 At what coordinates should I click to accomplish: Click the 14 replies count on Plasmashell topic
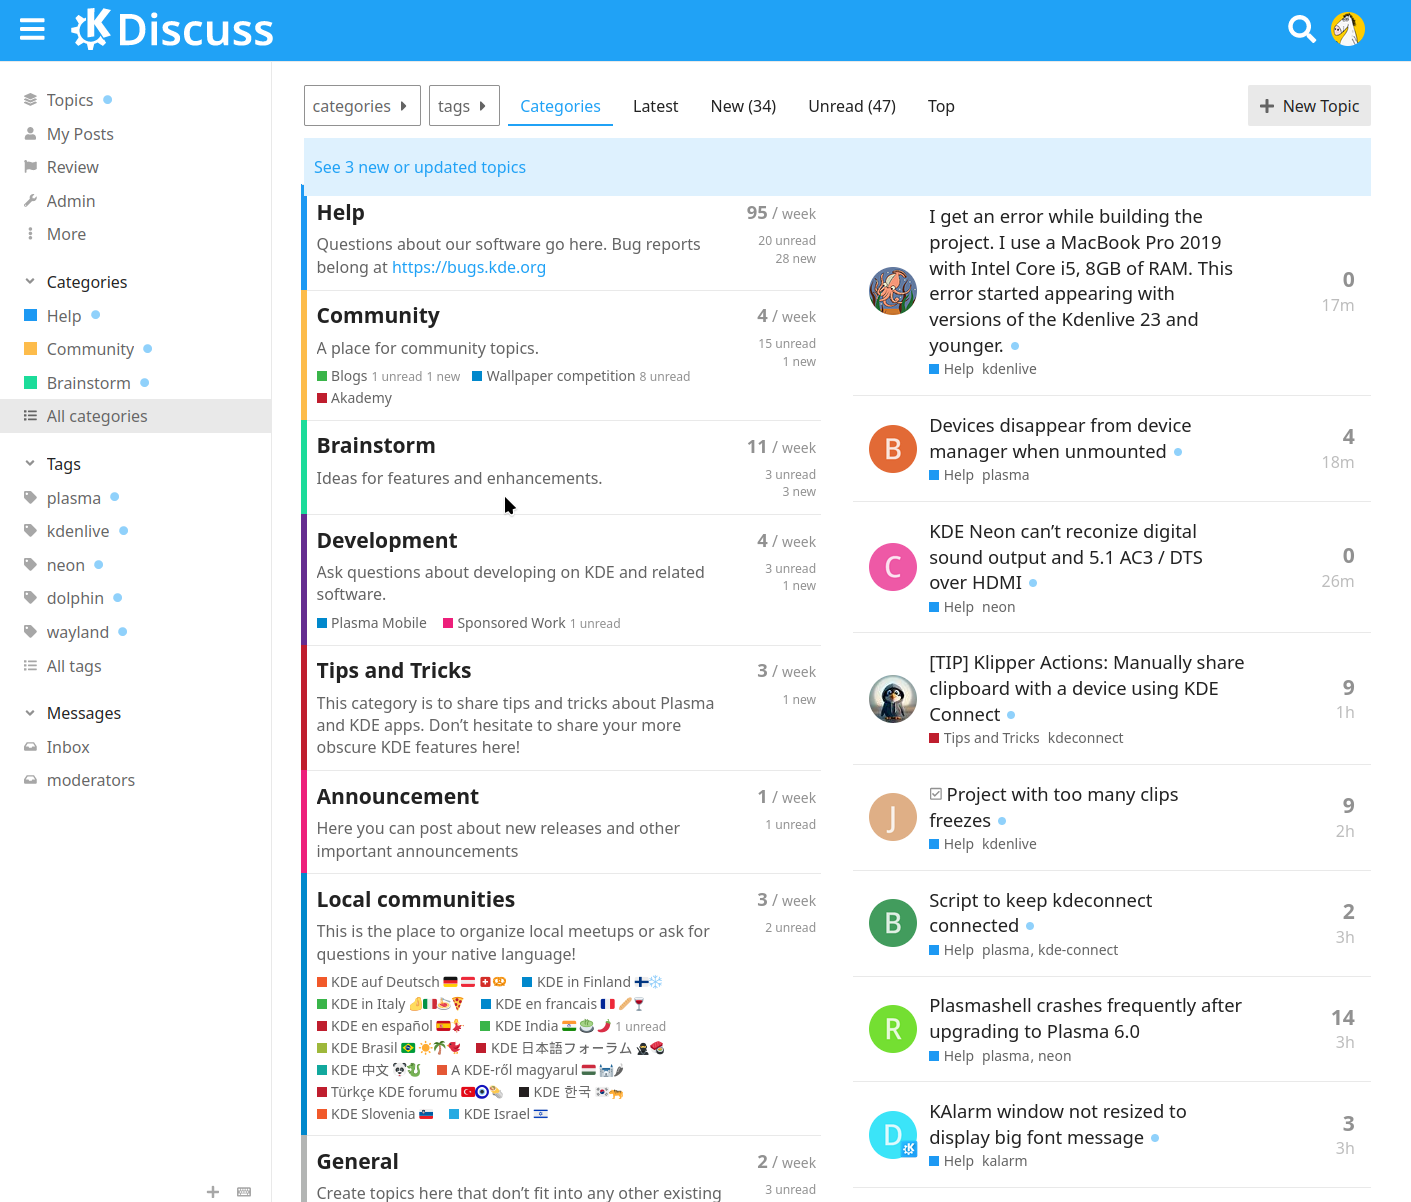(1343, 1017)
